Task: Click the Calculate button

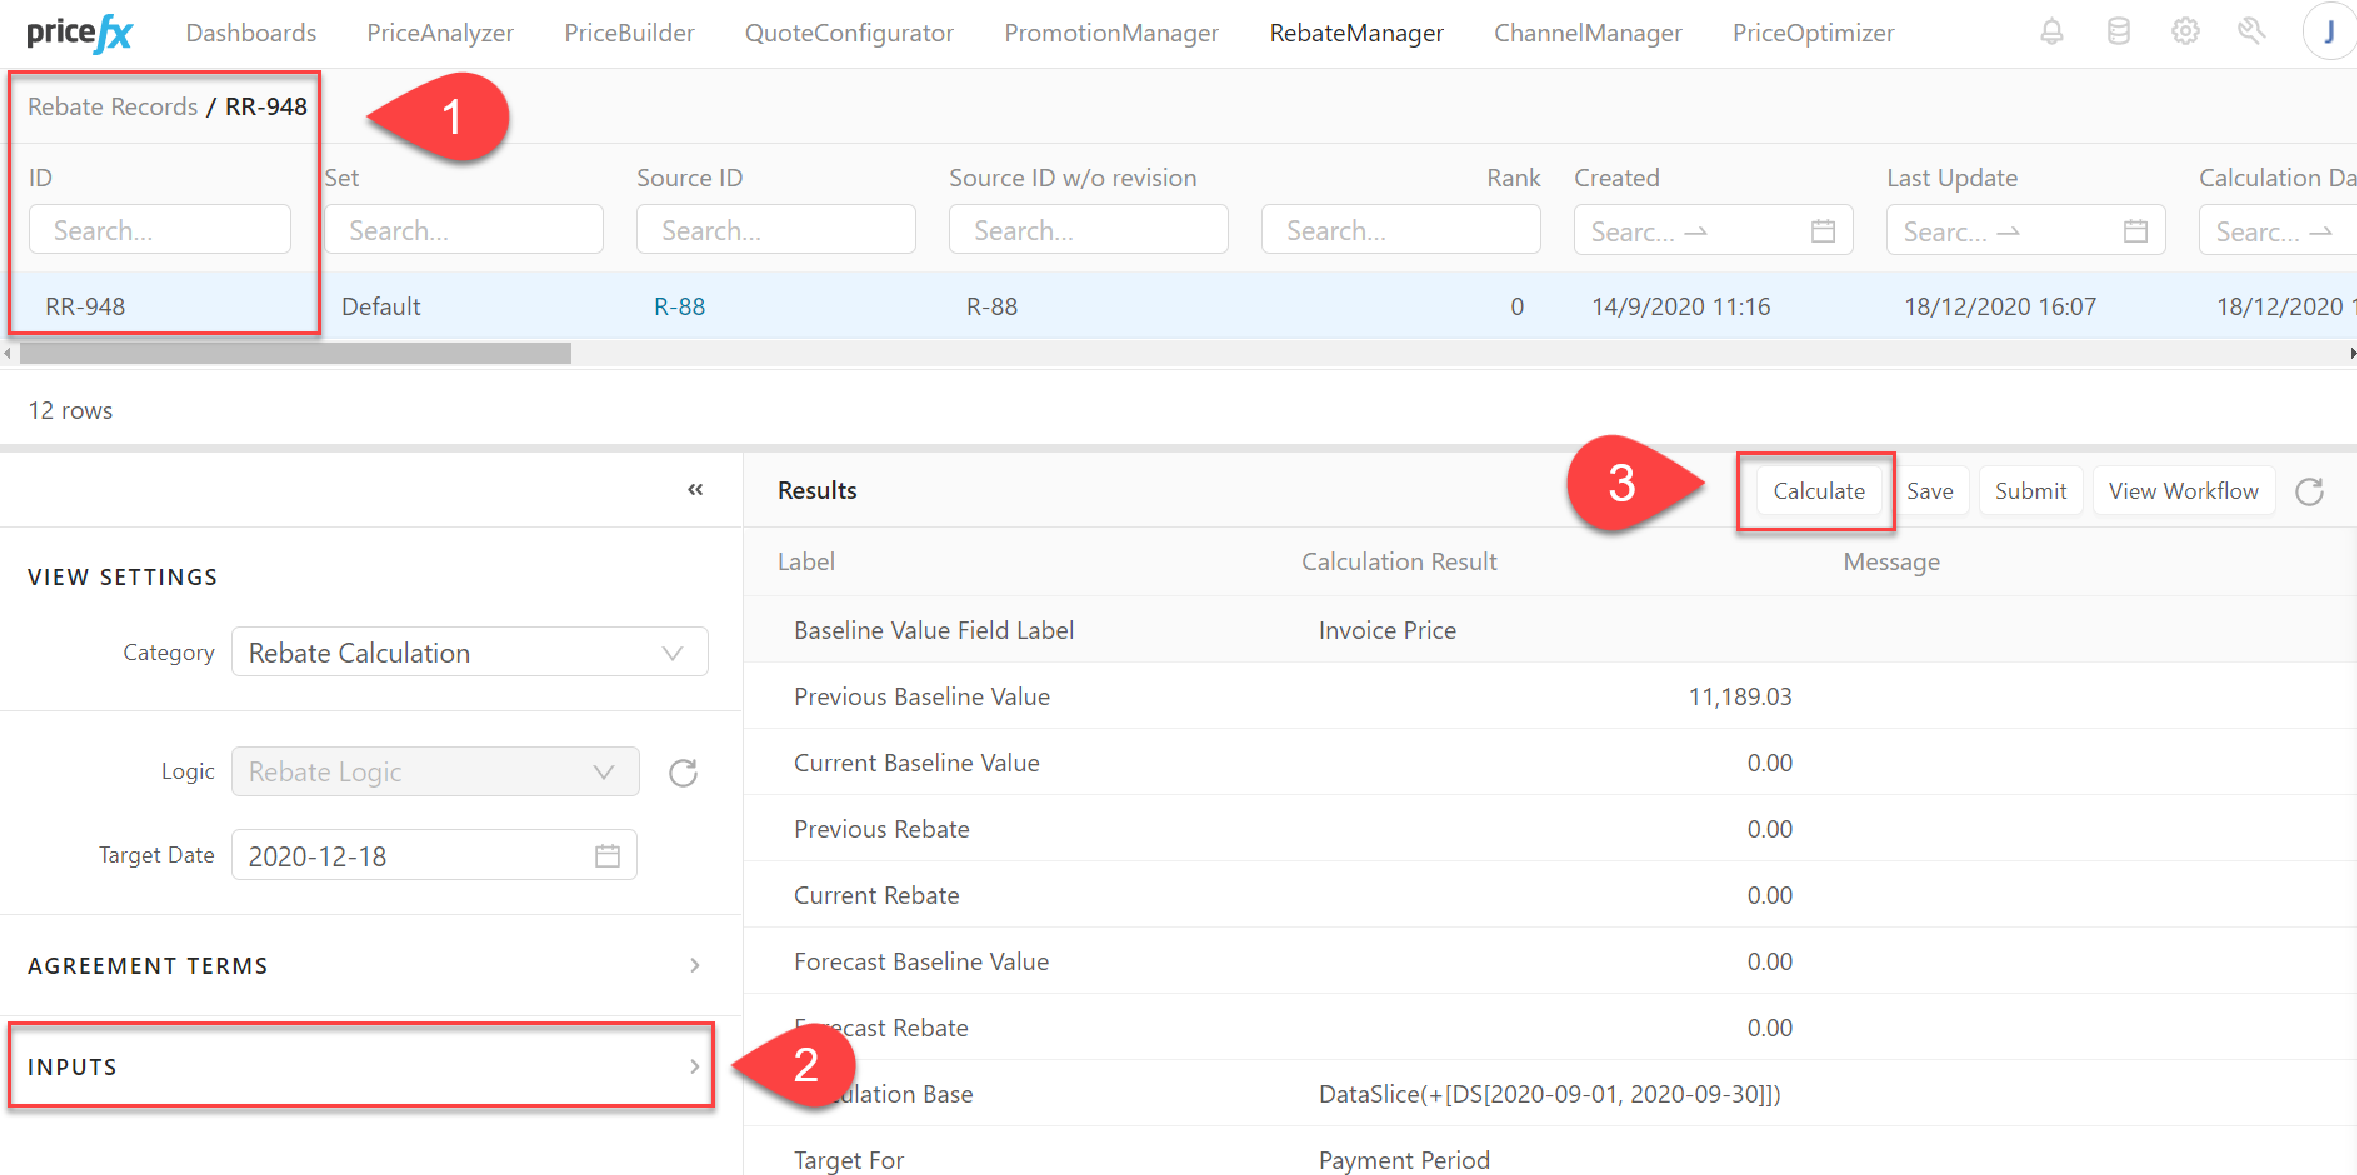Action: coord(1818,490)
